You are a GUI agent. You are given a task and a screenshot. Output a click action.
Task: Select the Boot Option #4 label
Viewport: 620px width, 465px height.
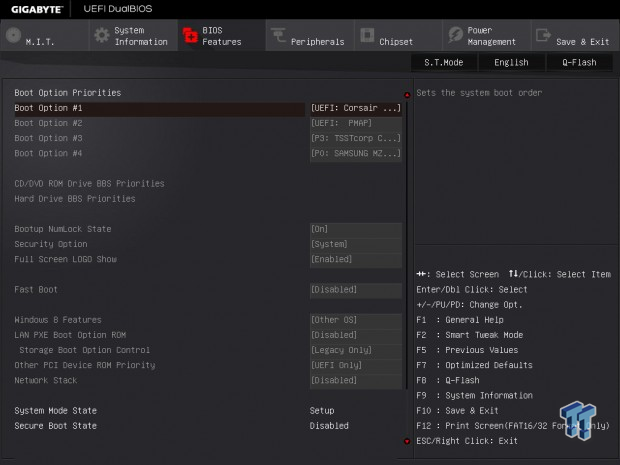(x=48, y=153)
